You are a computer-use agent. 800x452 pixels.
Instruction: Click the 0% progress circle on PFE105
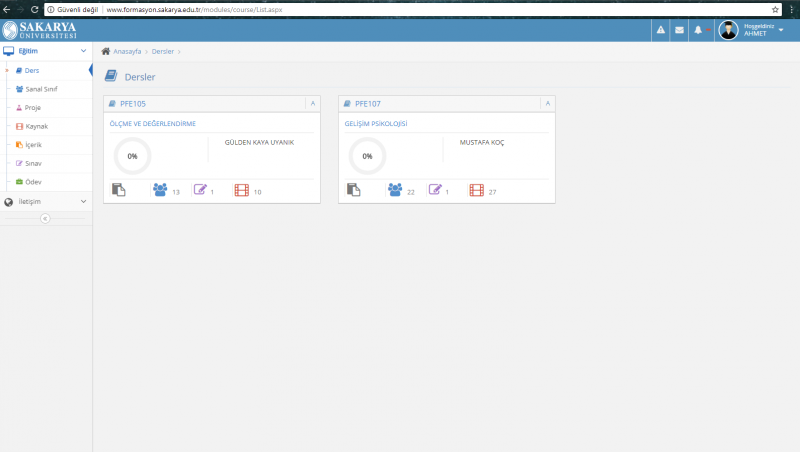132,156
